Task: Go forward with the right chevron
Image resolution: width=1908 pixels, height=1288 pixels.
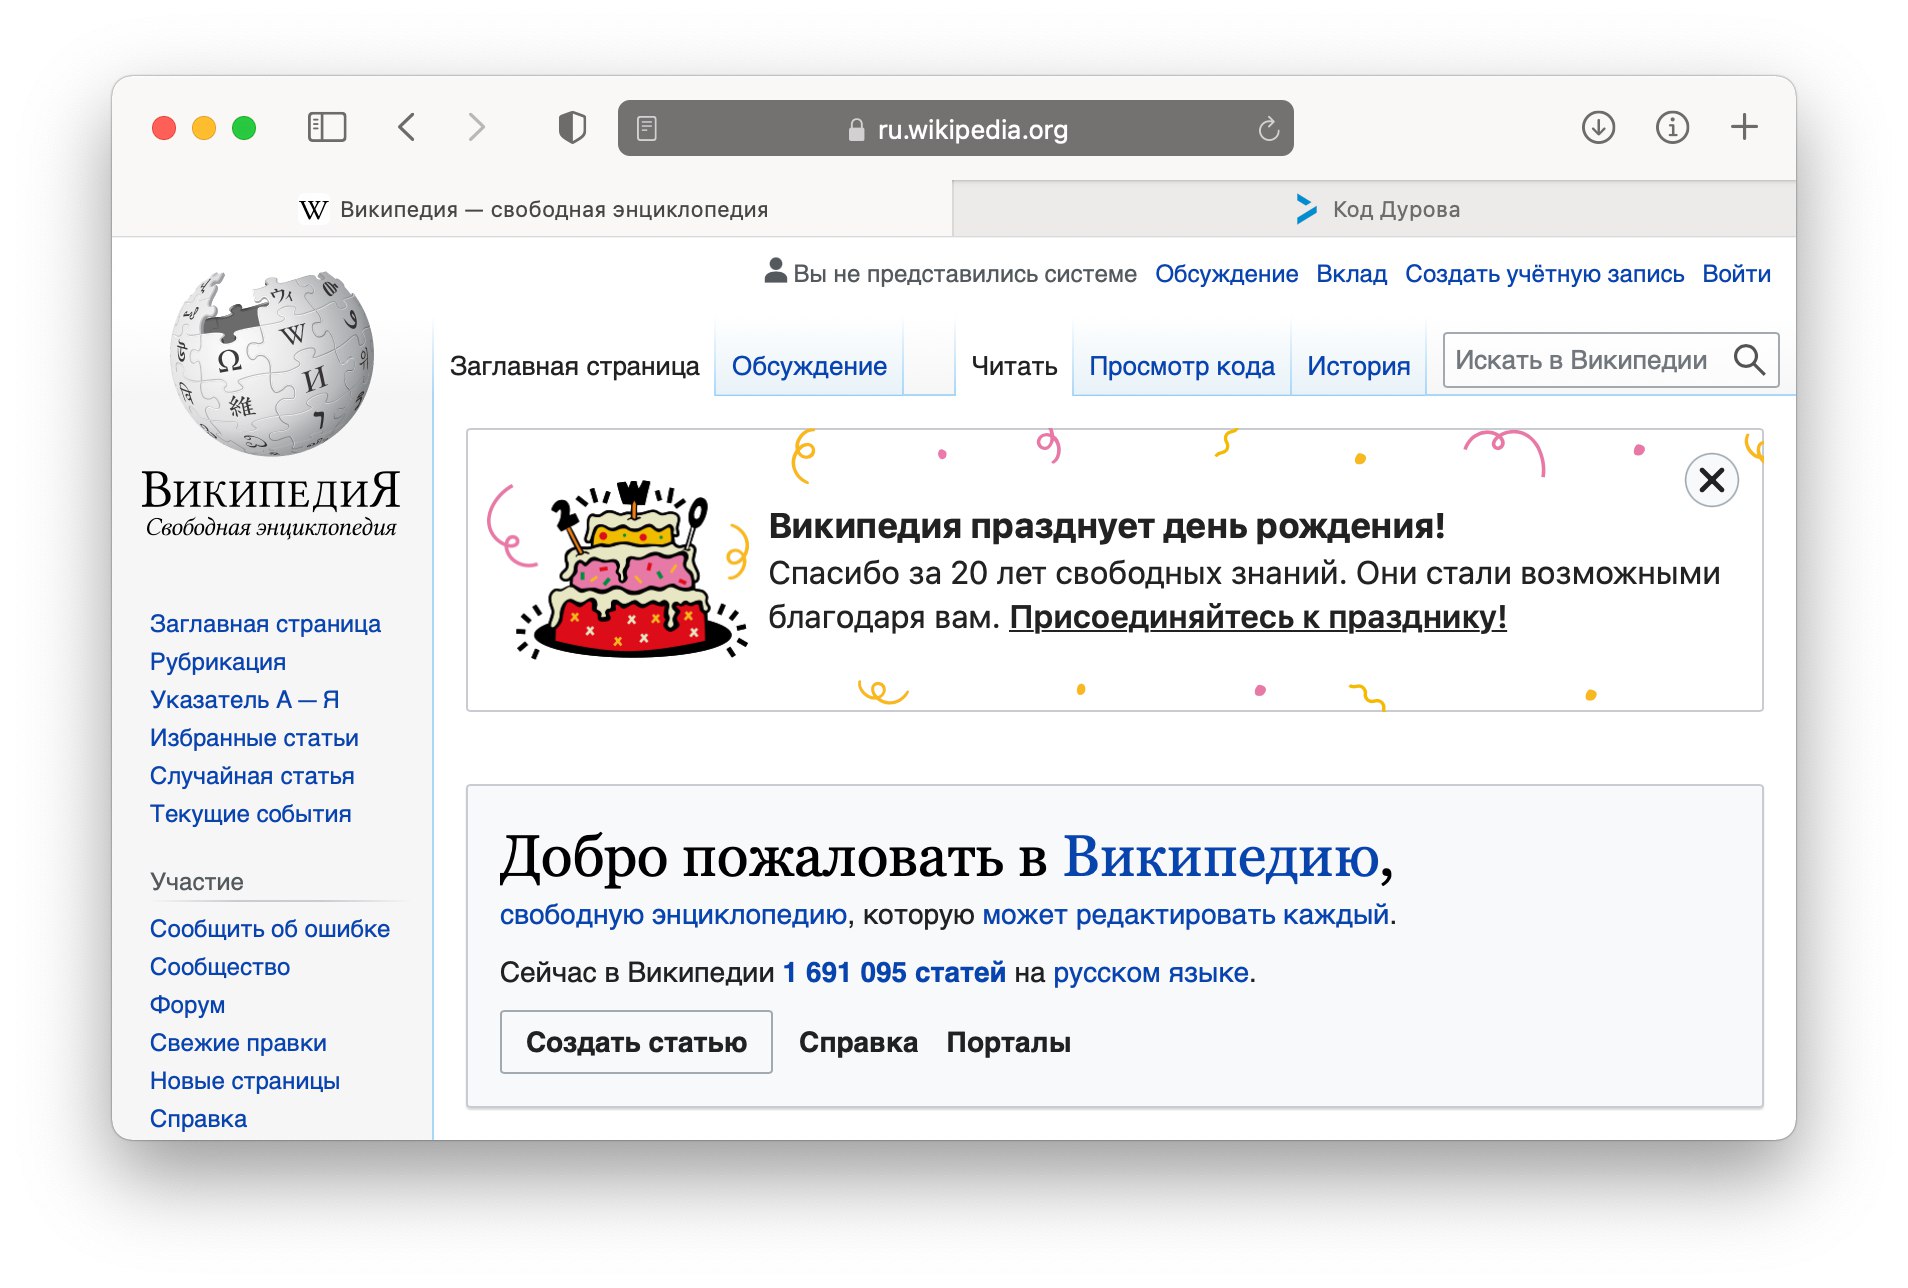Action: point(477,127)
